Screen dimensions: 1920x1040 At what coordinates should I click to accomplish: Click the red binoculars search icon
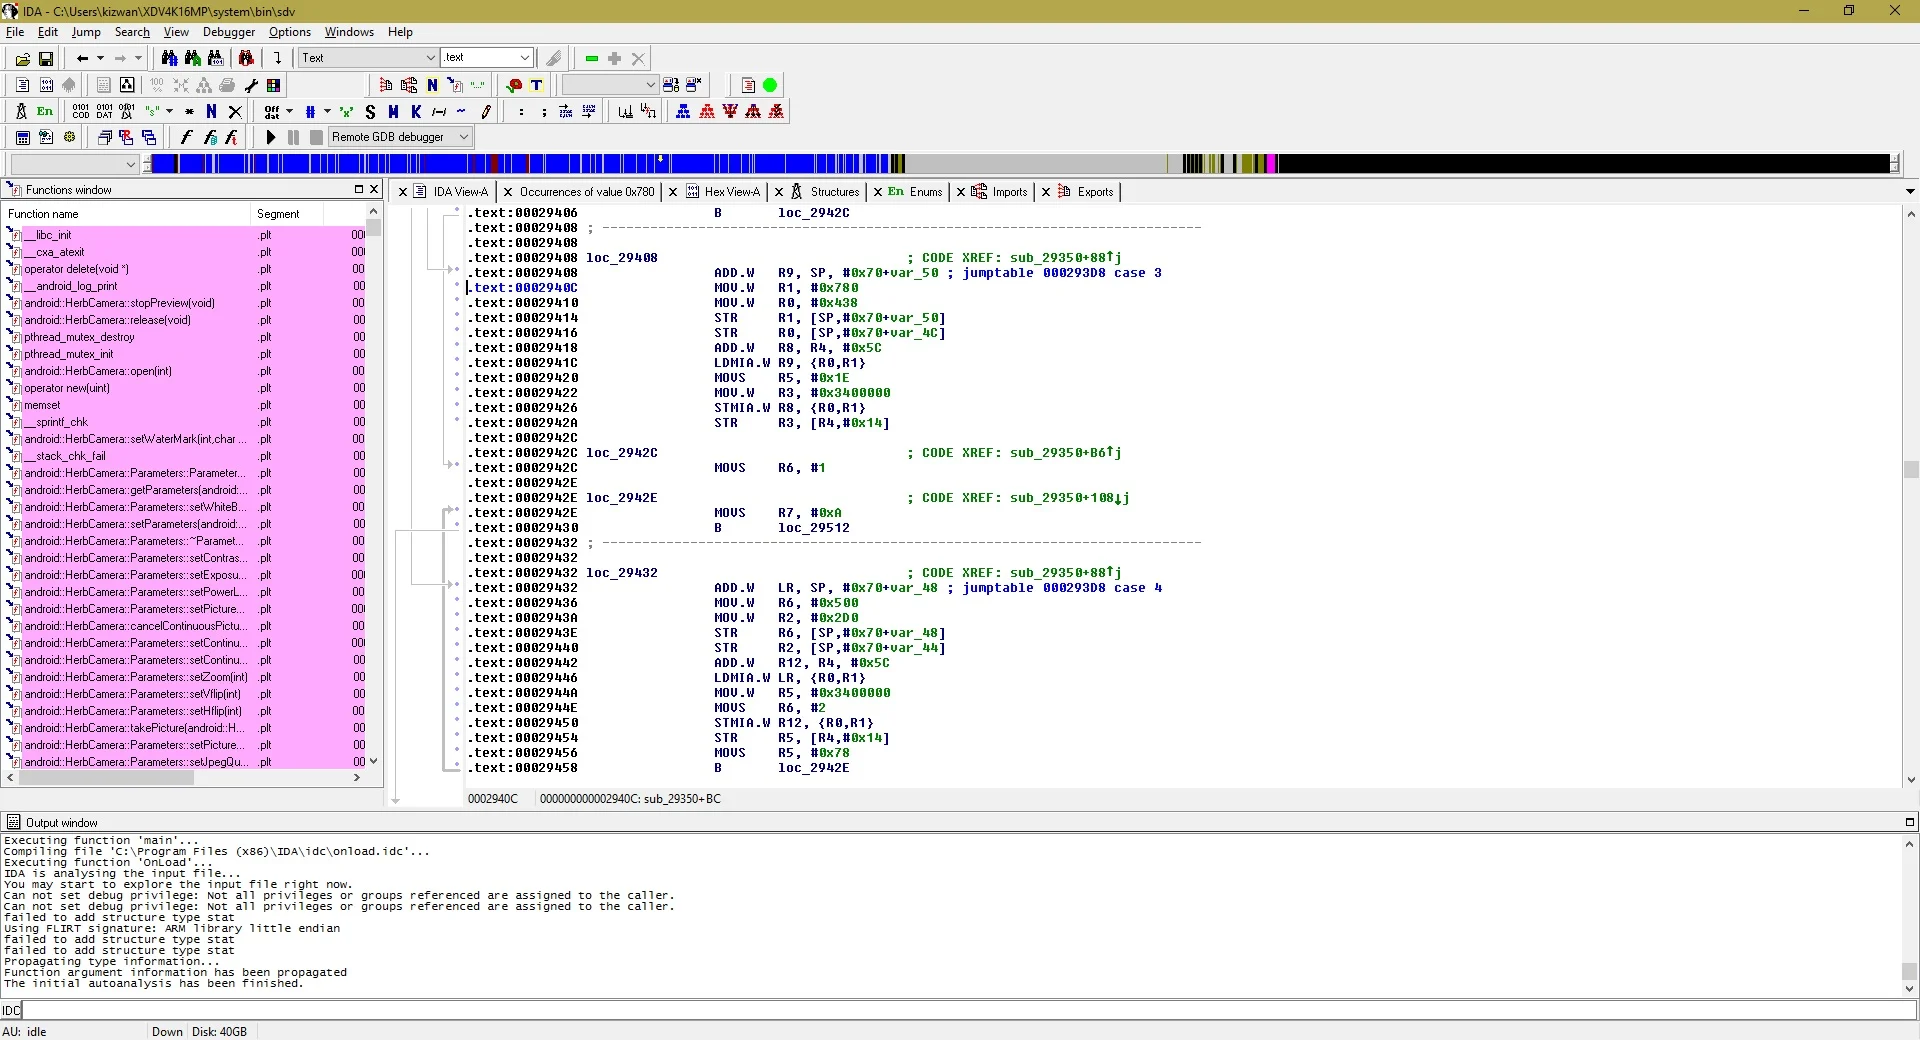[246, 58]
